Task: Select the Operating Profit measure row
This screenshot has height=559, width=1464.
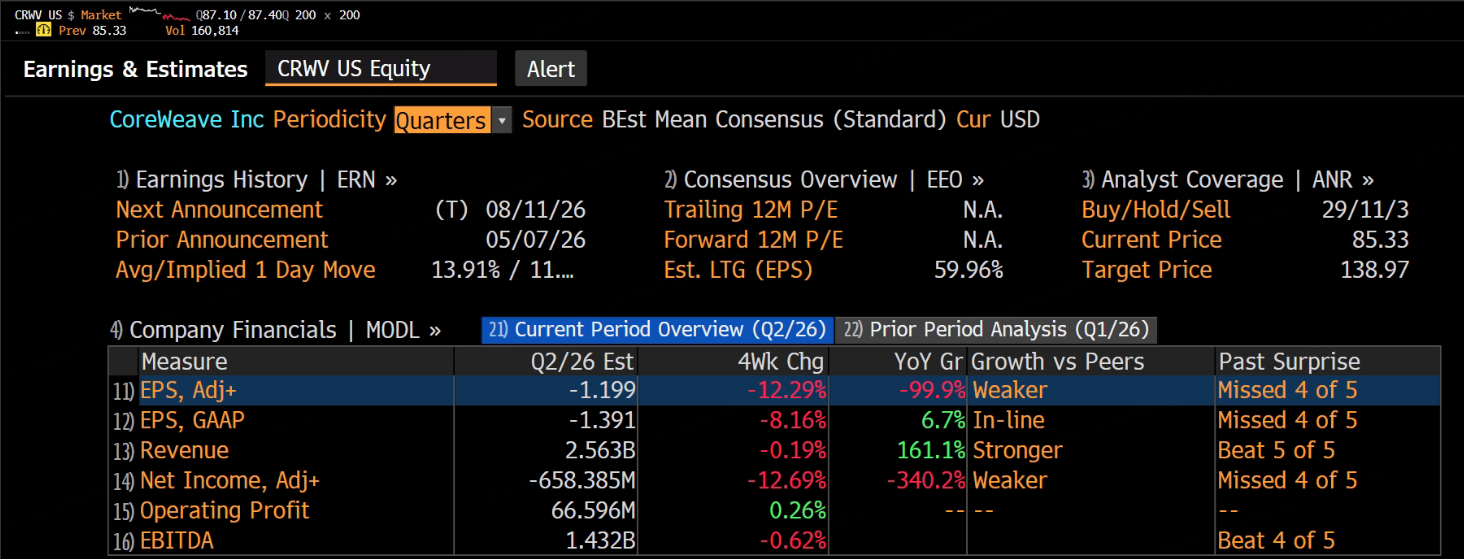Action: tap(775, 510)
